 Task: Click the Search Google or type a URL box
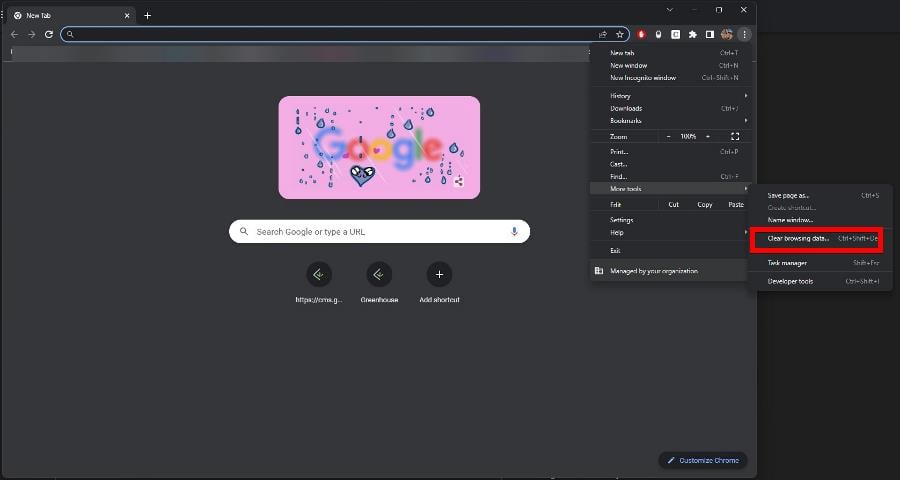[x=379, y=231]
